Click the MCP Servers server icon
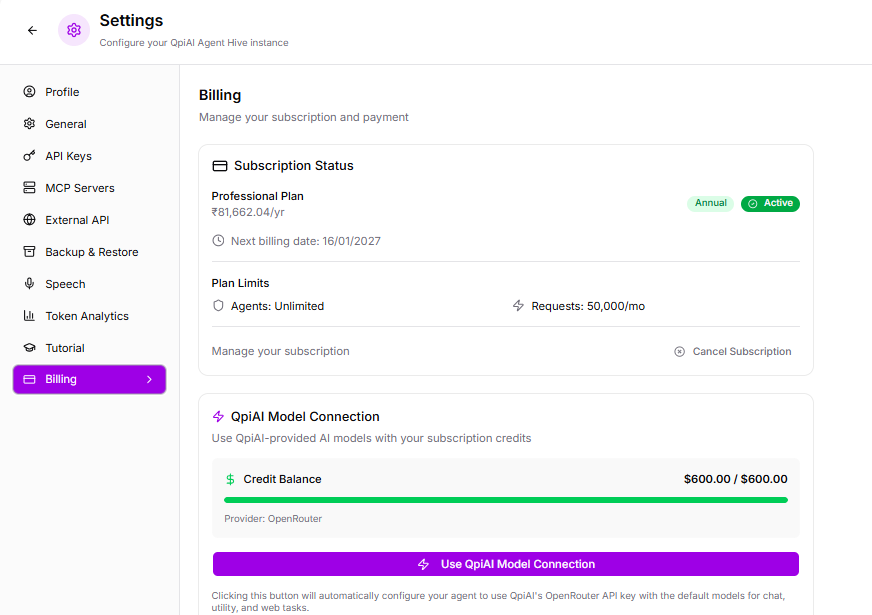Viewport: 872px width, 615px height. (29, 188)
